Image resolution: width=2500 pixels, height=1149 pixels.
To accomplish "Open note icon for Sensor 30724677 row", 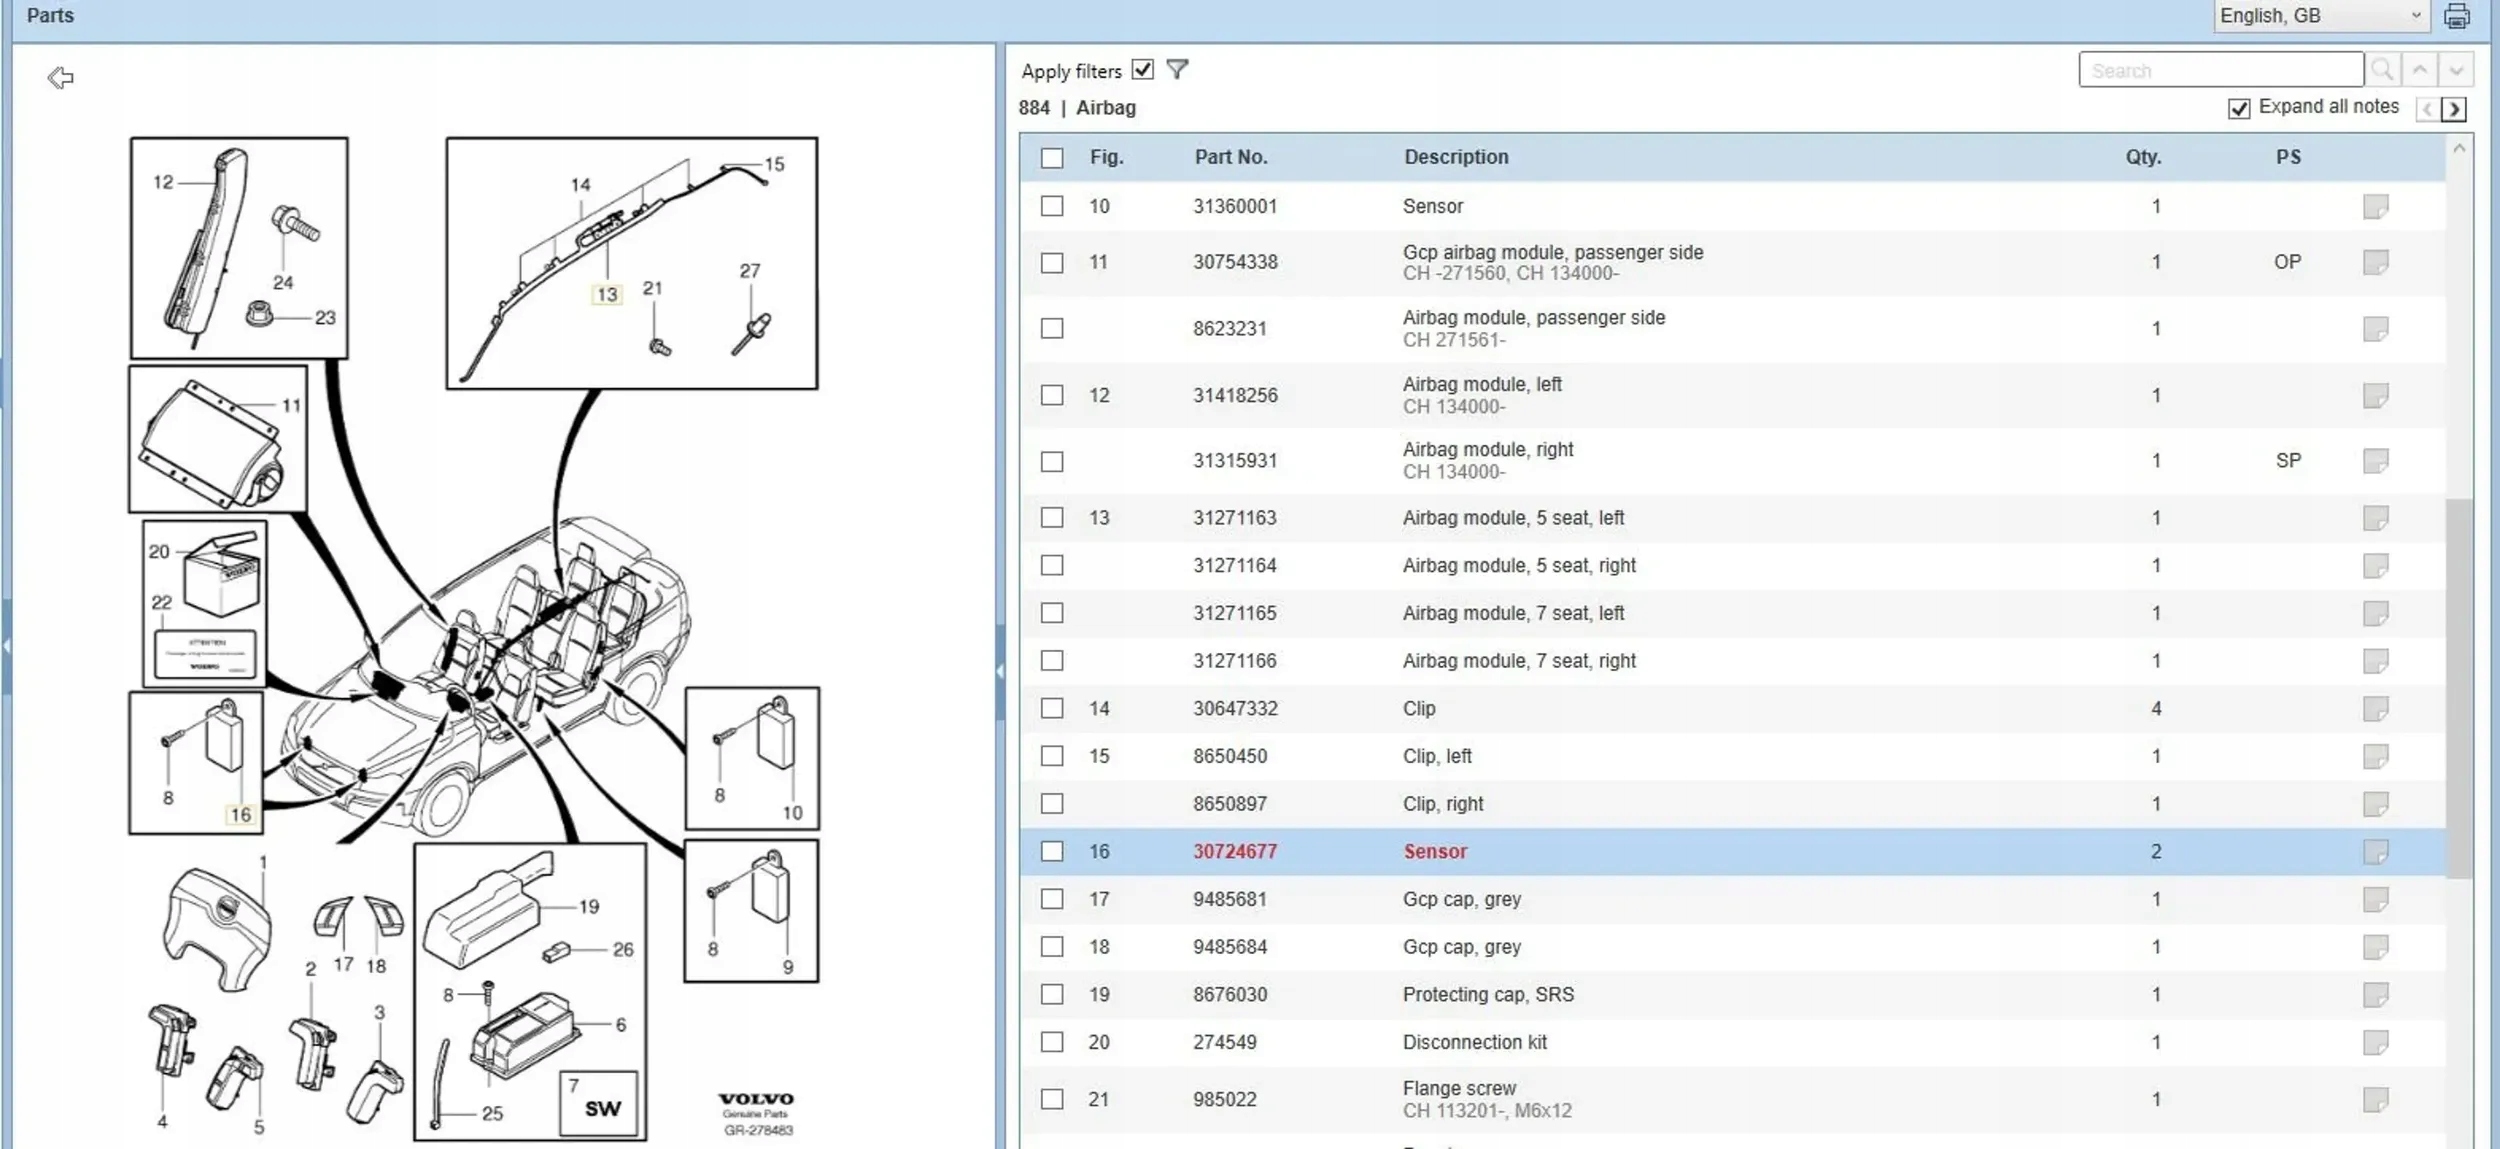I will click(2375, 852).
